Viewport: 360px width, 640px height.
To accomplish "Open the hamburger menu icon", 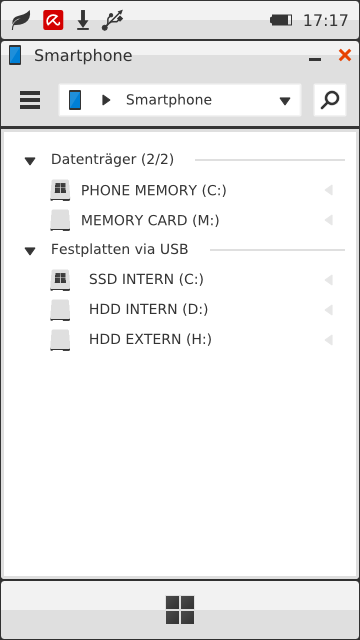I will coord(30,100).
